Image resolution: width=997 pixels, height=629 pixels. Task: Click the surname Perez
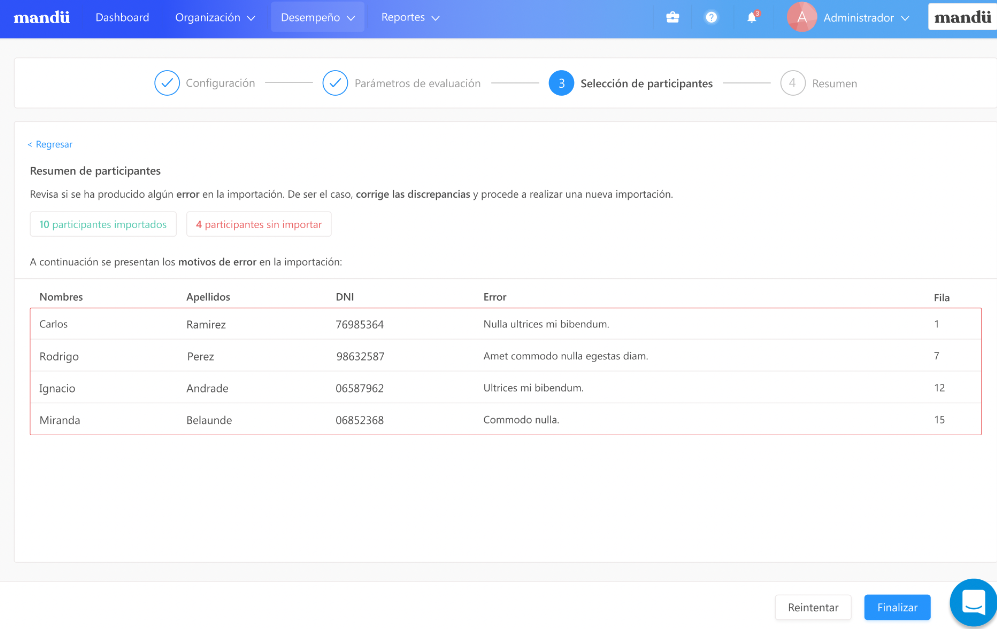200,356
